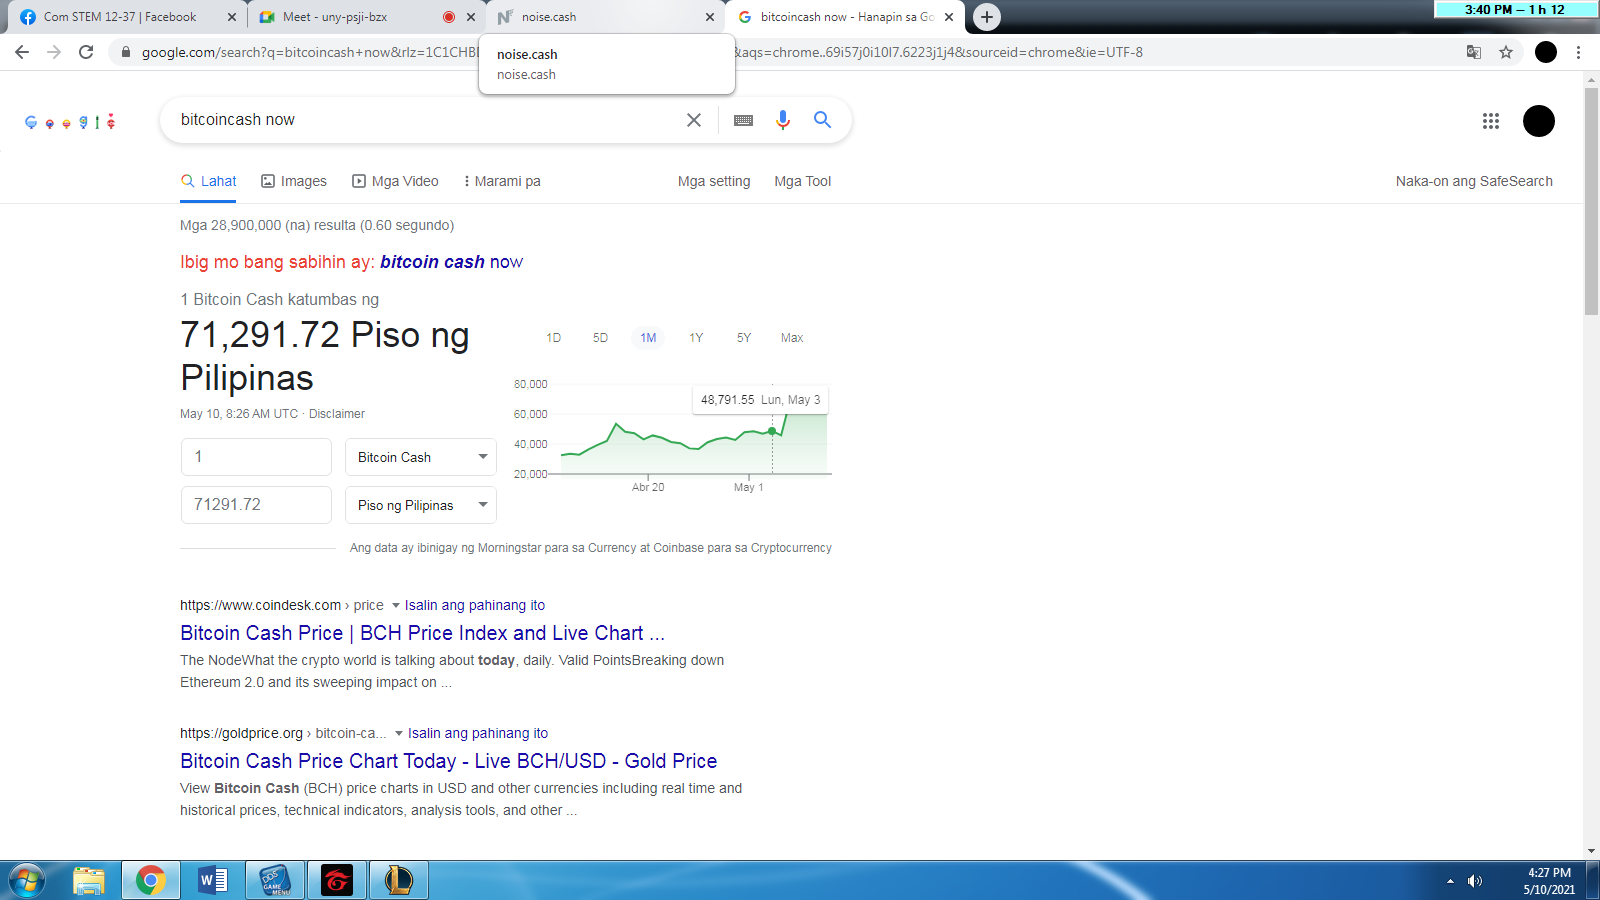Switch to Mga Video results
Viewport: 1600px width, 900px height.
click(x=395, y=181)
